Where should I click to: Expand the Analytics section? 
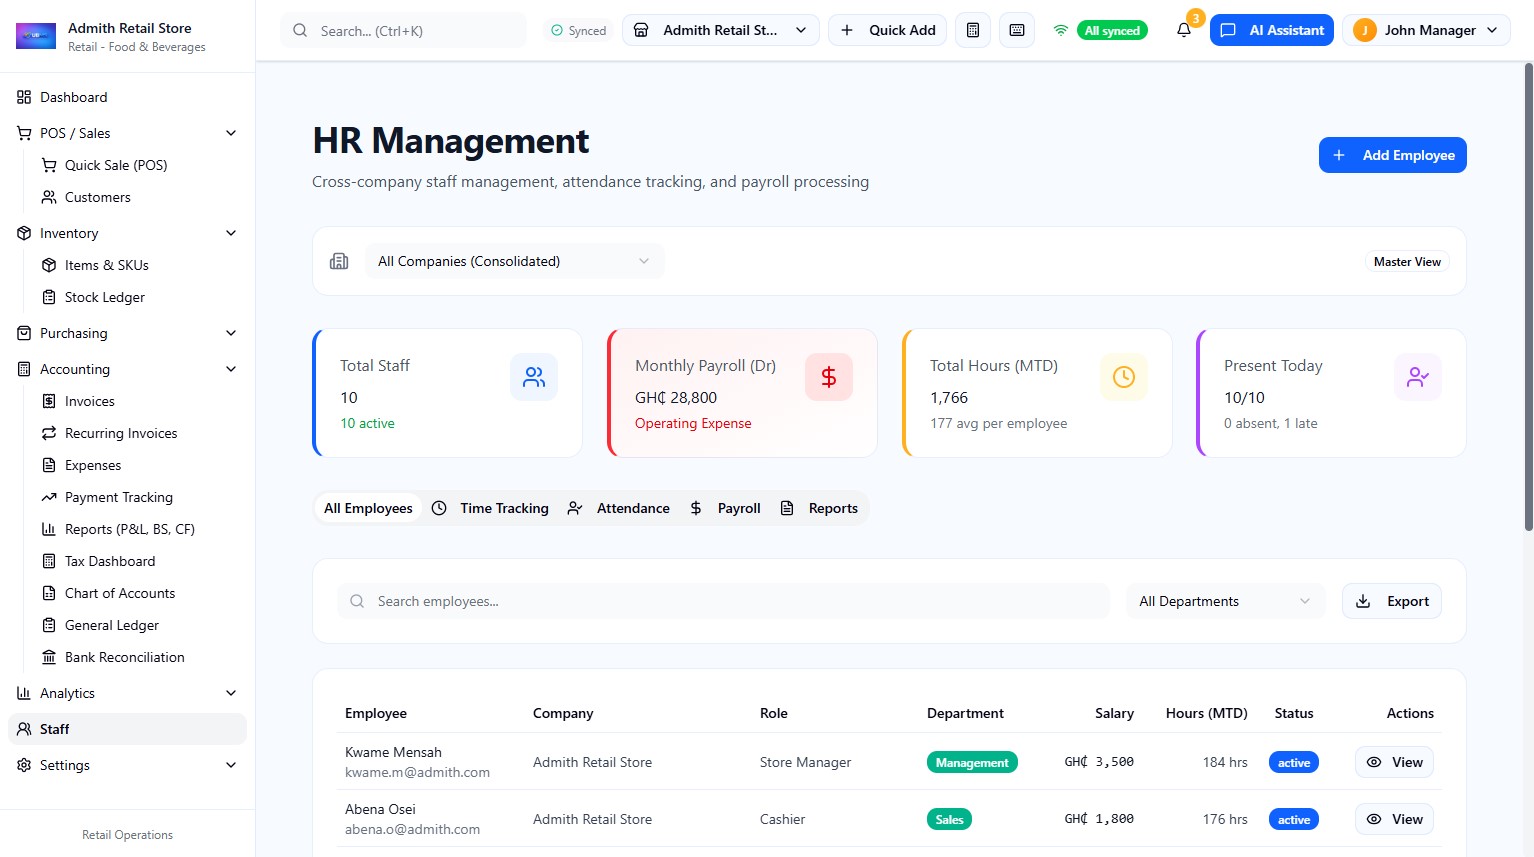click(127, 693)
